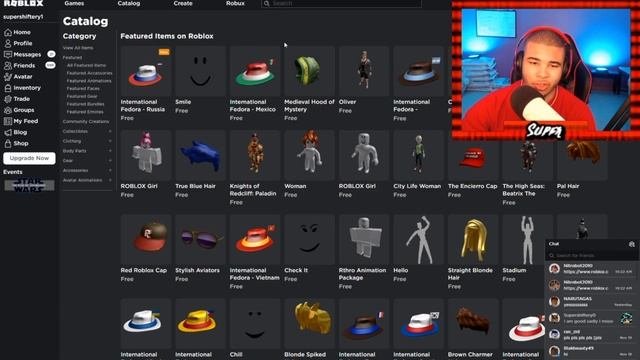Open the Games menu
Image resolution: width=640 pixels, height=360 pixels.
[x=74, y=3]
